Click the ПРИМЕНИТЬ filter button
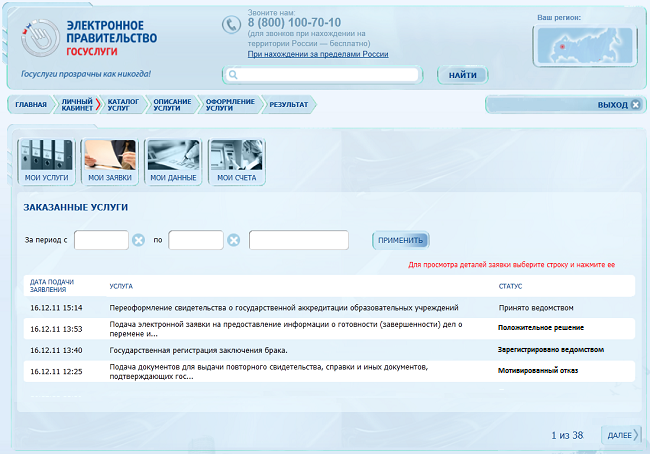650x454 pixels. coord(400,240)
